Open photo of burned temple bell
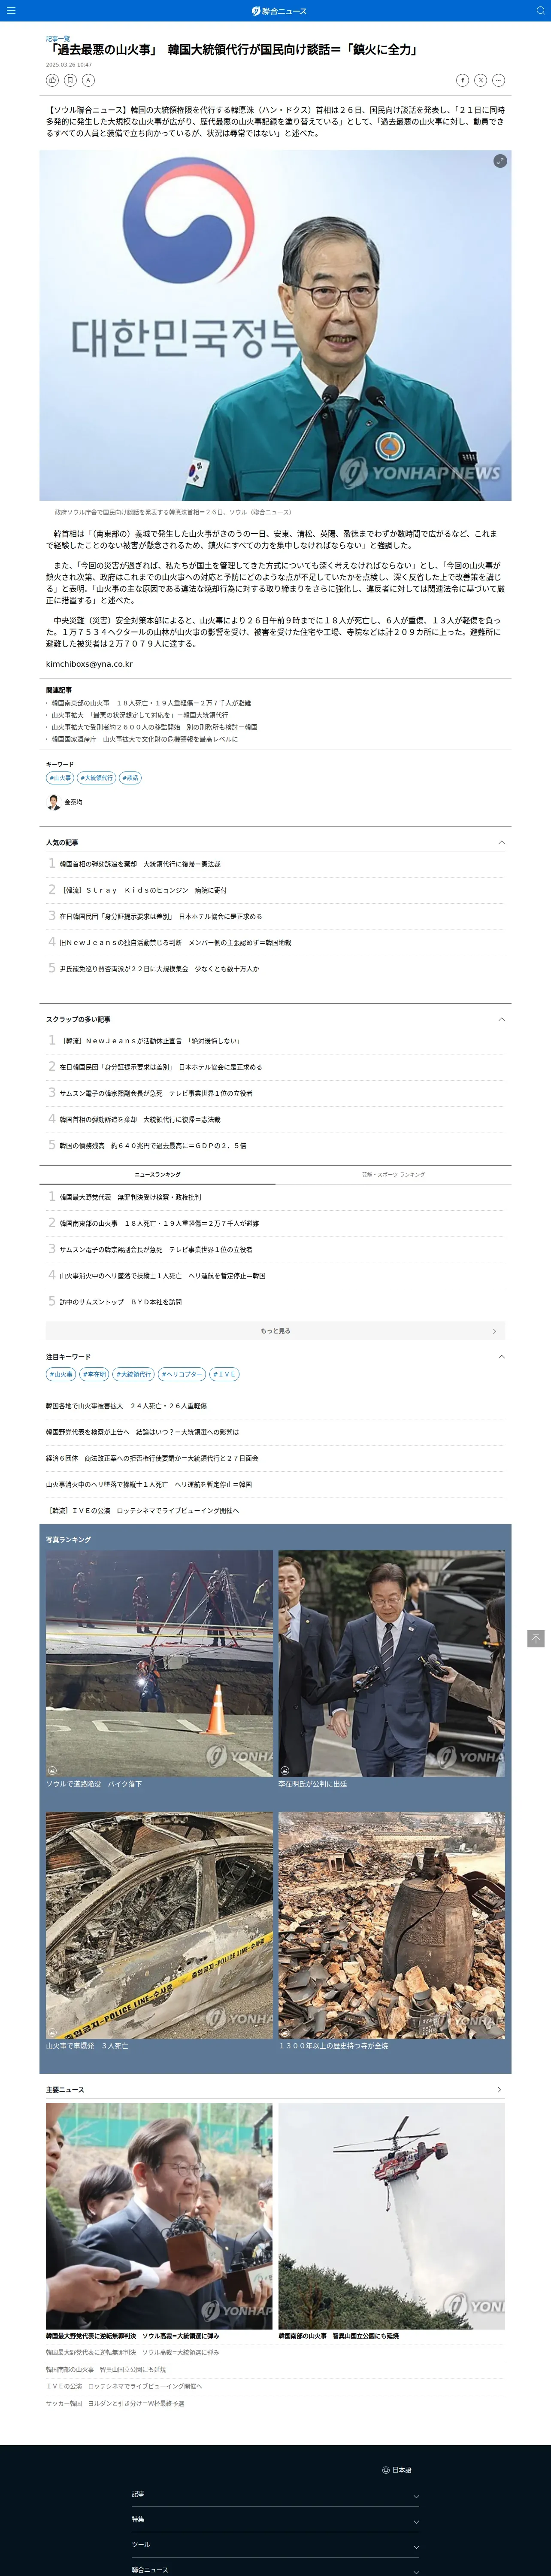551x2576 pixels. coord(391,1925)
